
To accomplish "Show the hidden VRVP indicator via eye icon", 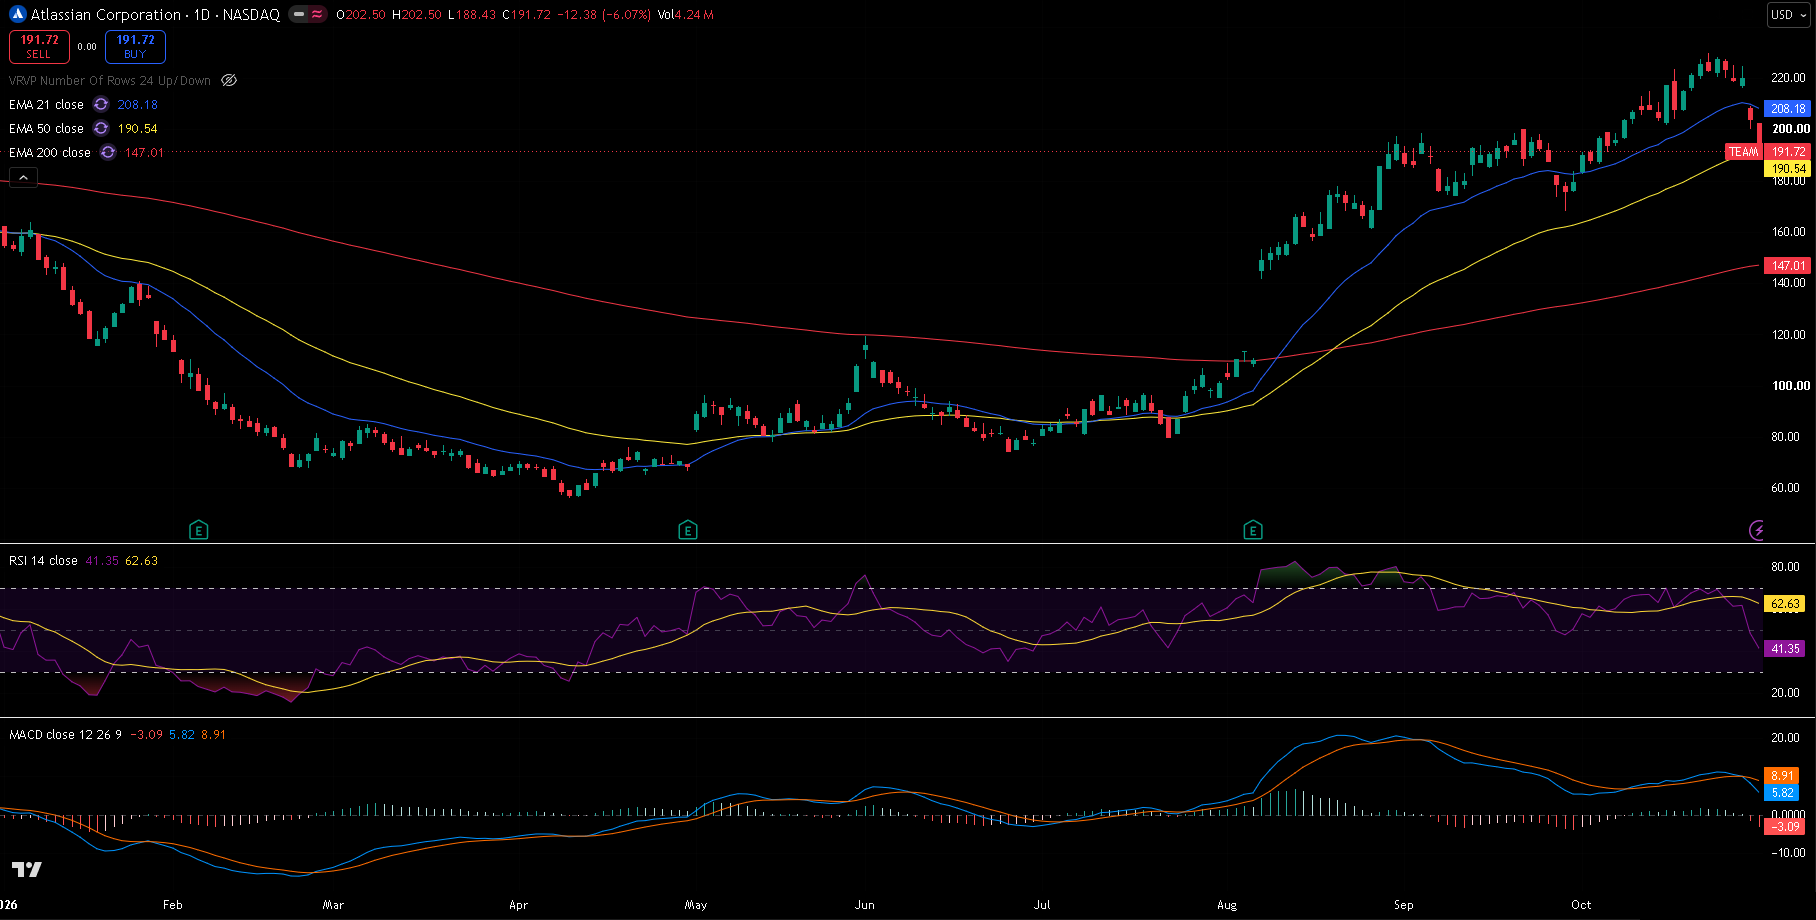I will pyautogui.click(x=229, y=81).
